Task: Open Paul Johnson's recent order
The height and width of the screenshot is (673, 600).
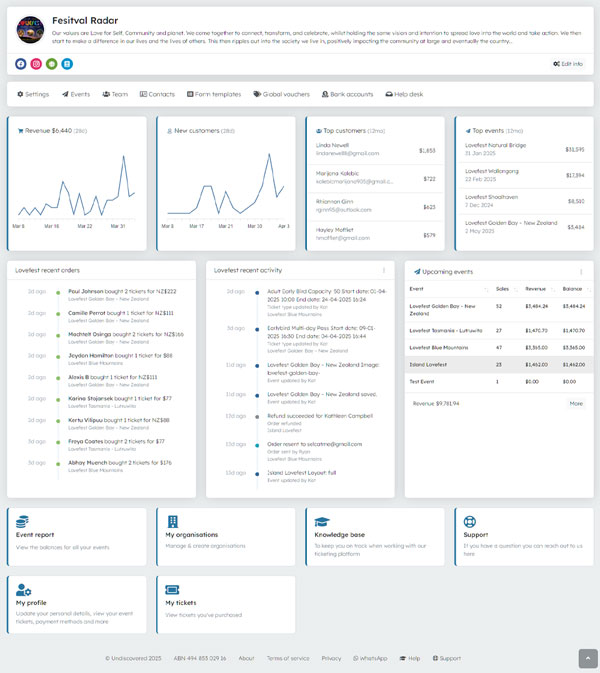Action: pos(122,295)
